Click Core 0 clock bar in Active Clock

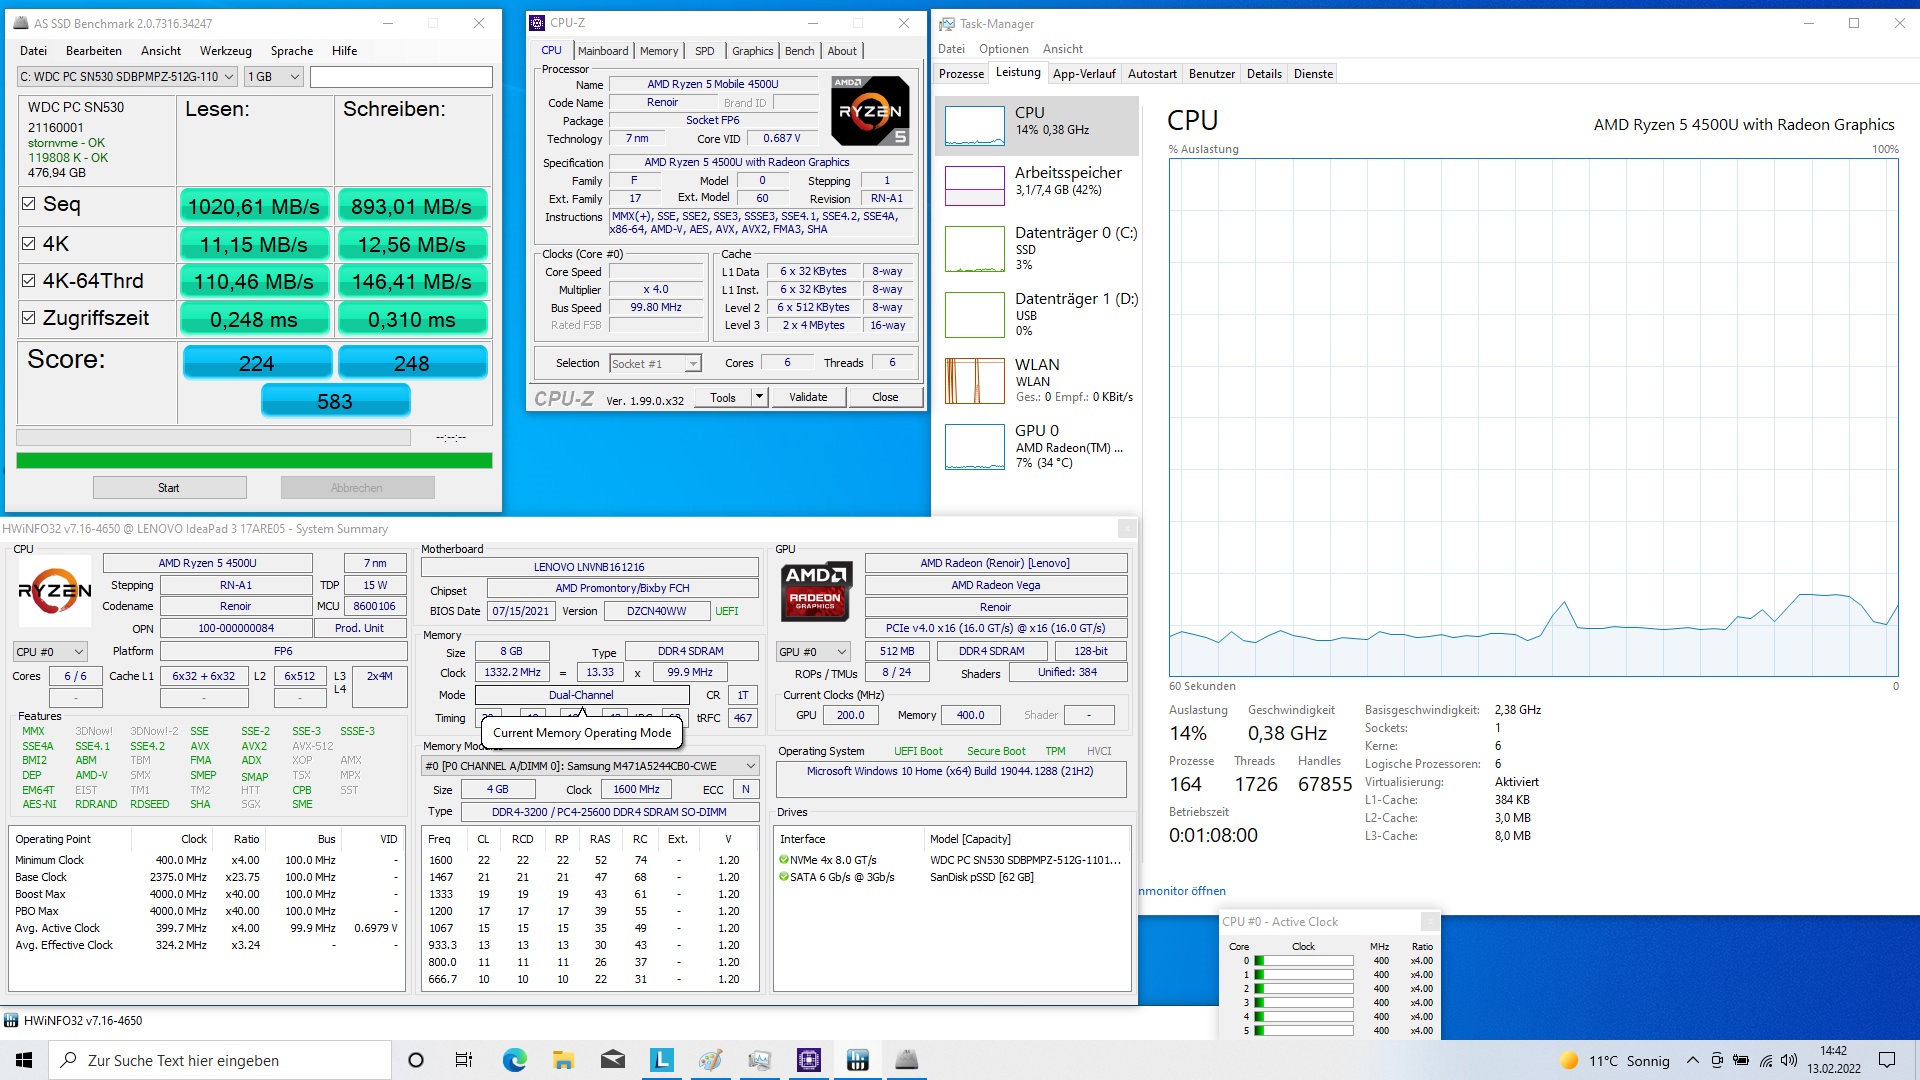pyautogui.click(x=1304, y=961)
